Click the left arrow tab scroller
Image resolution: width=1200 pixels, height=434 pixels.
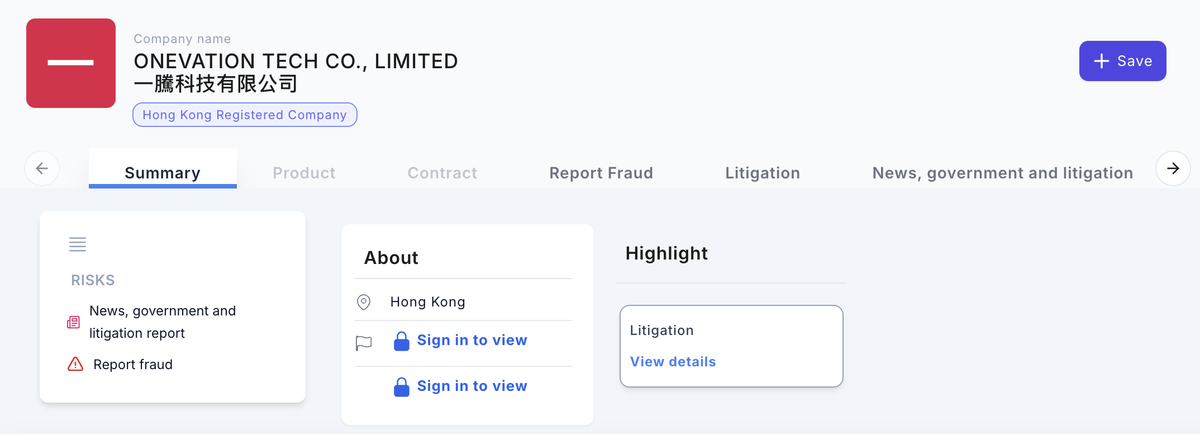(x=42, y=168)
